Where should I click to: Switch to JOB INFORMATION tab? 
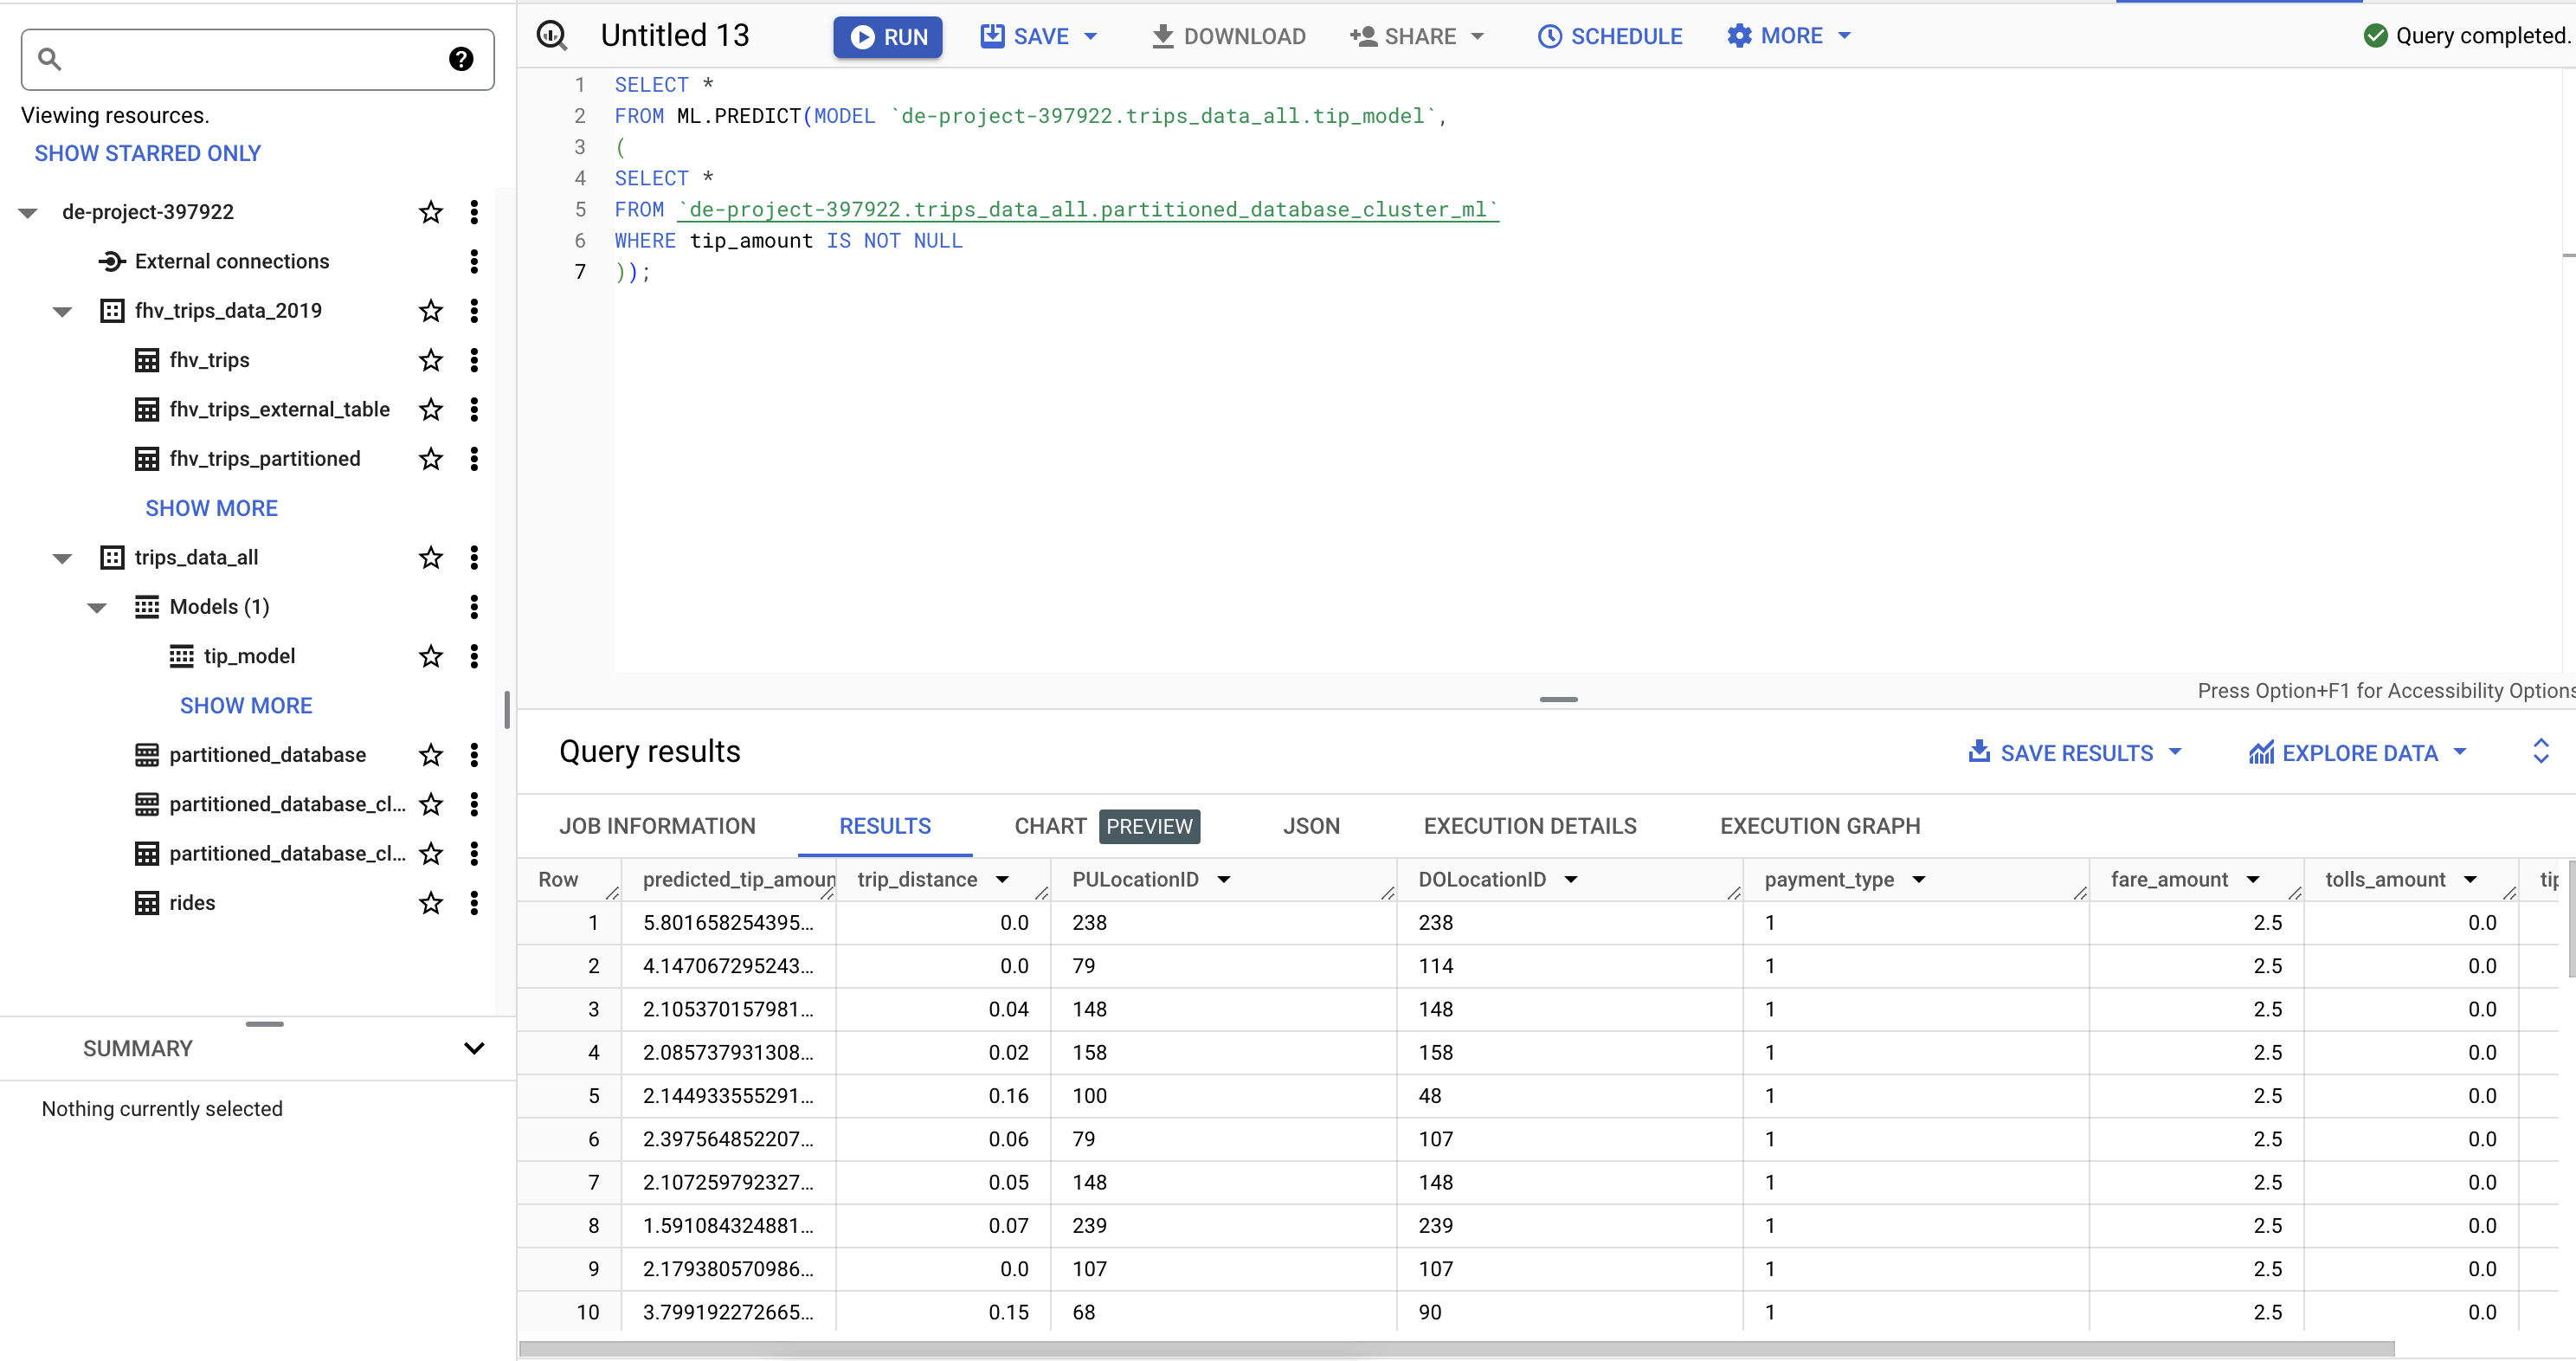pos(657,827)
